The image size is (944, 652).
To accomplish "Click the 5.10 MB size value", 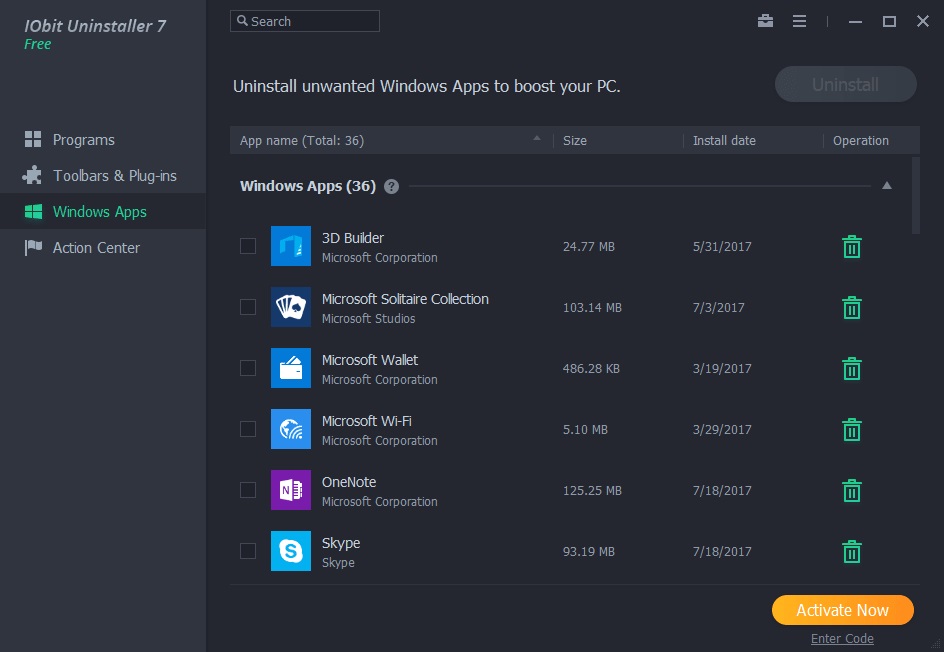I will 585,429.
